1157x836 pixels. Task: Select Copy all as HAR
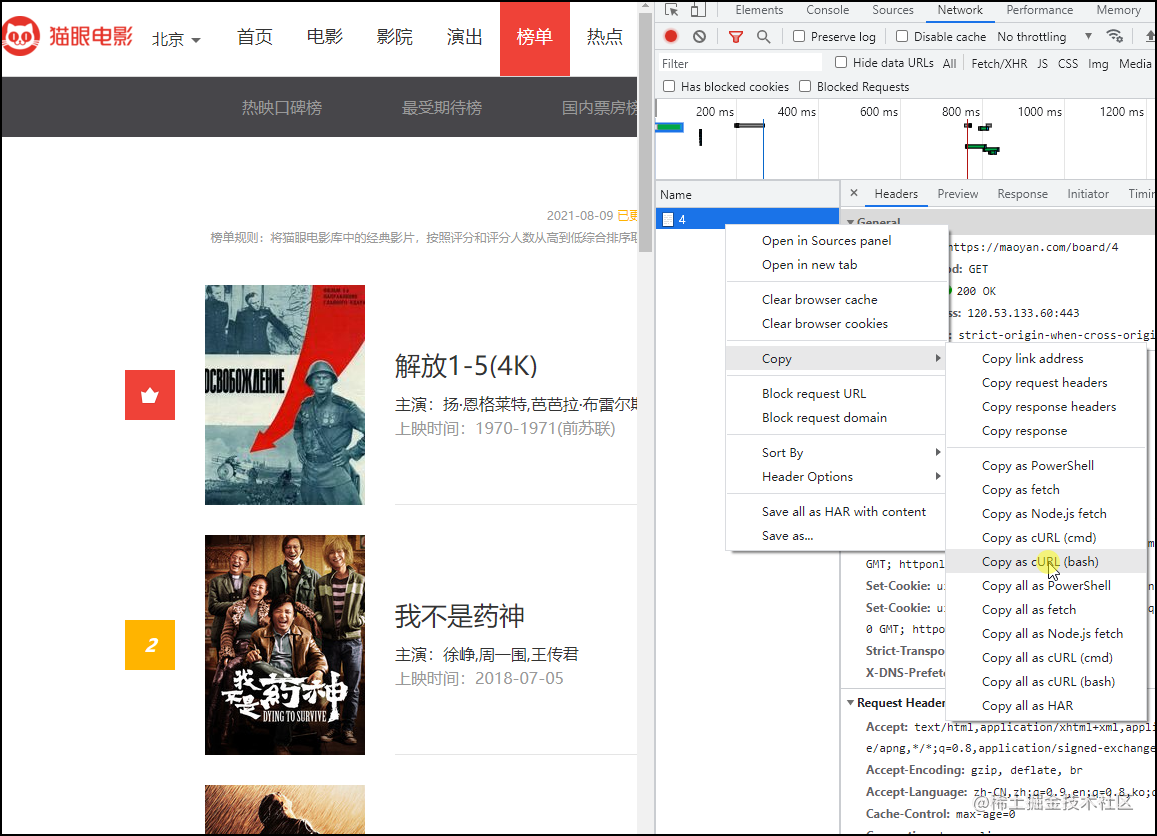pos(1046,705)
